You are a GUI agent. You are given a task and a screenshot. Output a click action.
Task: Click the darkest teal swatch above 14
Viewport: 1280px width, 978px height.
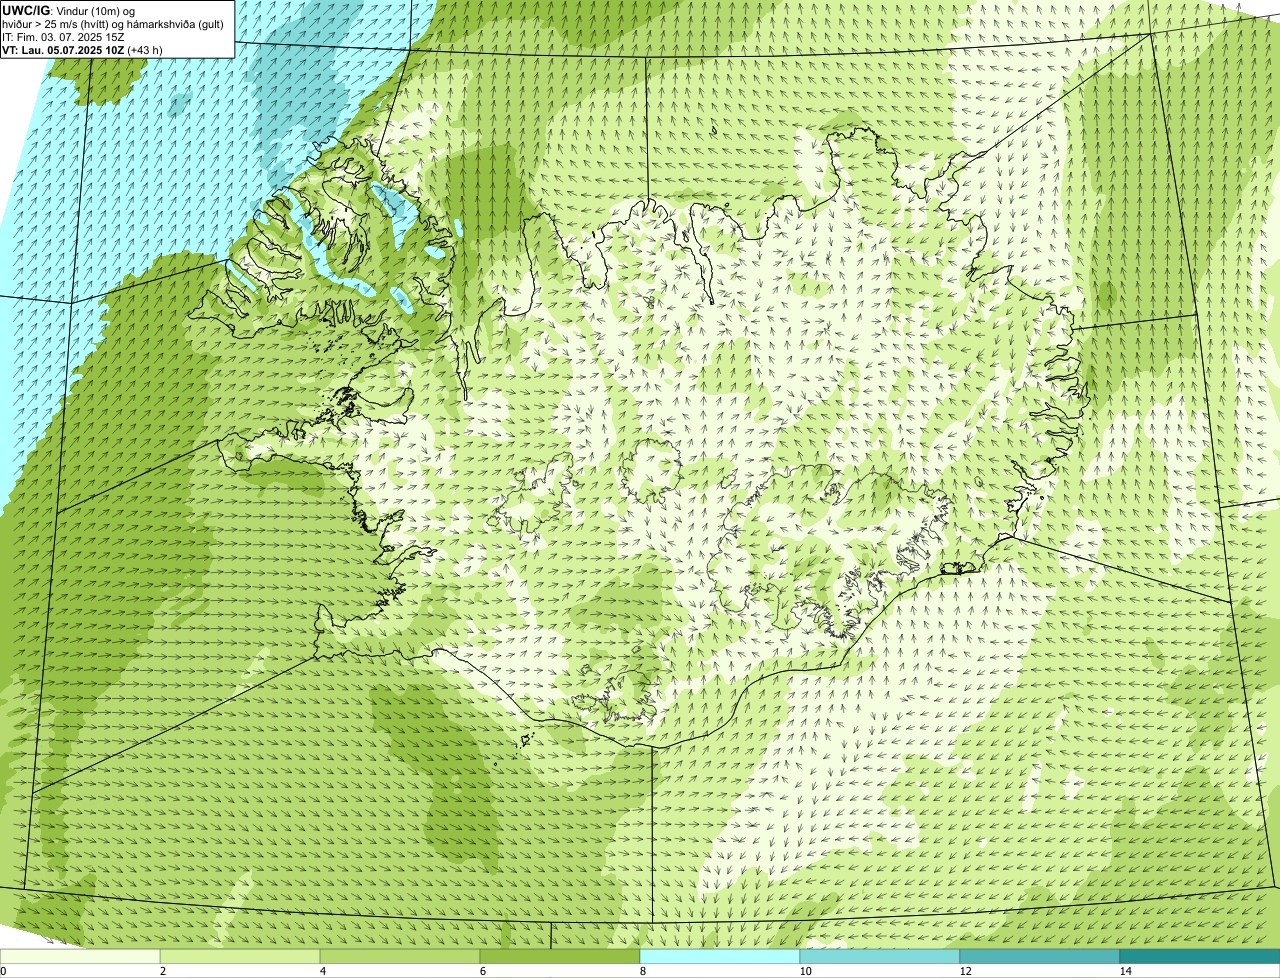click(x=1200, y=956)
